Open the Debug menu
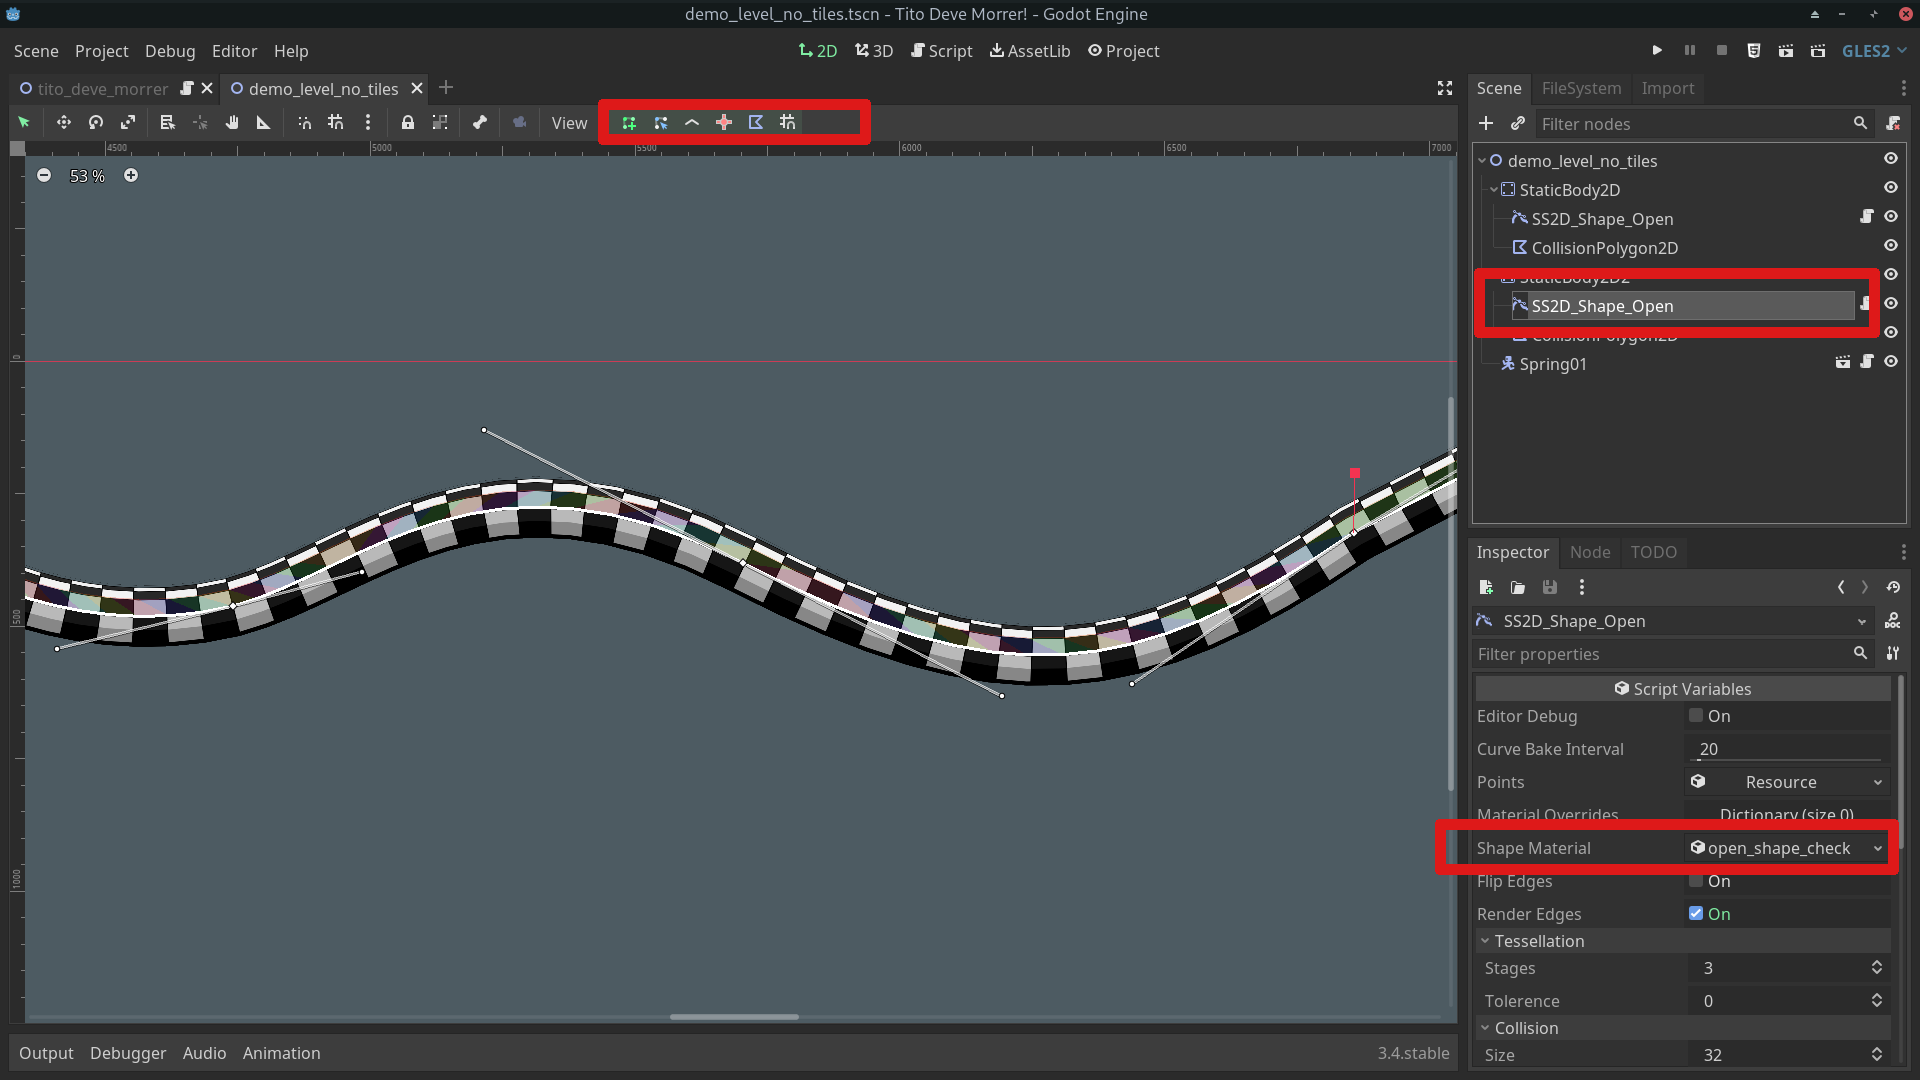Viewport: 1920px width, 1080px height. (x=169, y=51)
